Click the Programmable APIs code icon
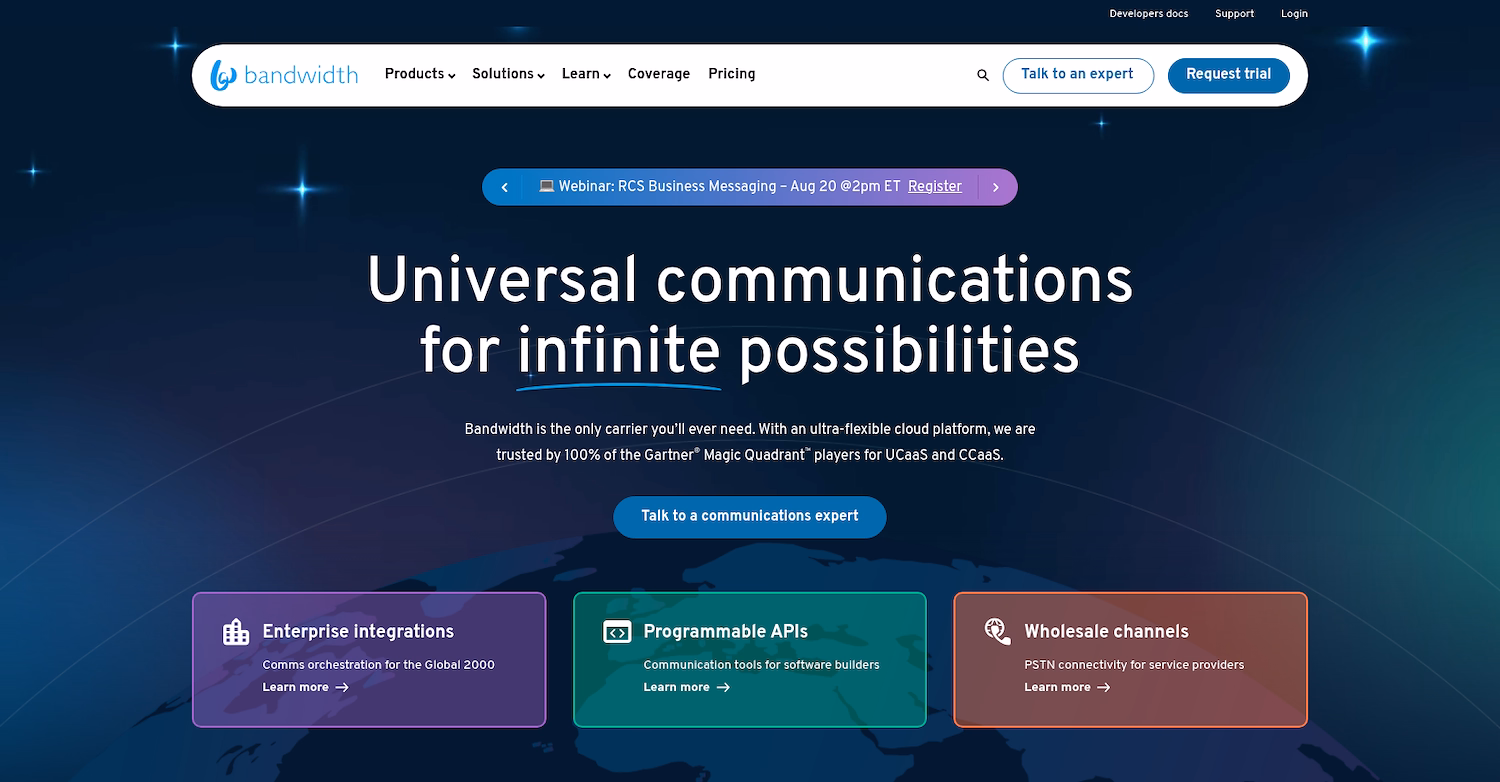The image size is (1500, 782). pos(617,632)
